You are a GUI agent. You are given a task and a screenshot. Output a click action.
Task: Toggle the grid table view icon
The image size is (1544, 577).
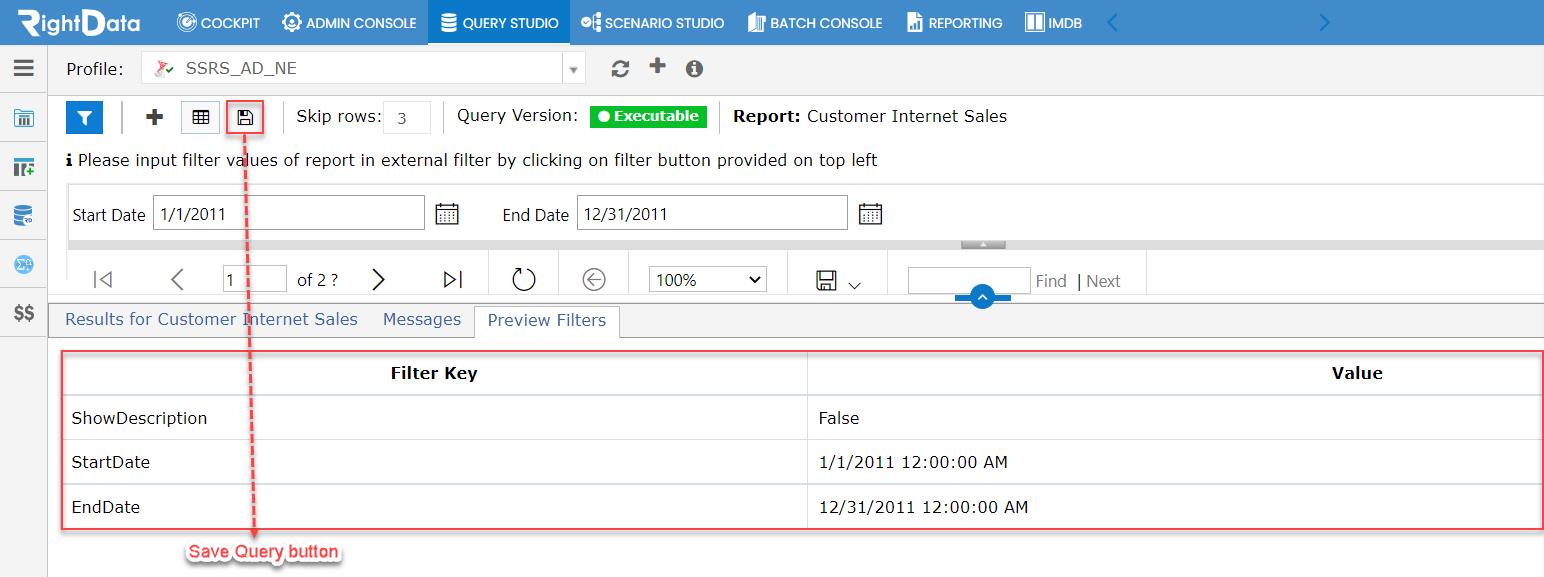(200, 118)
